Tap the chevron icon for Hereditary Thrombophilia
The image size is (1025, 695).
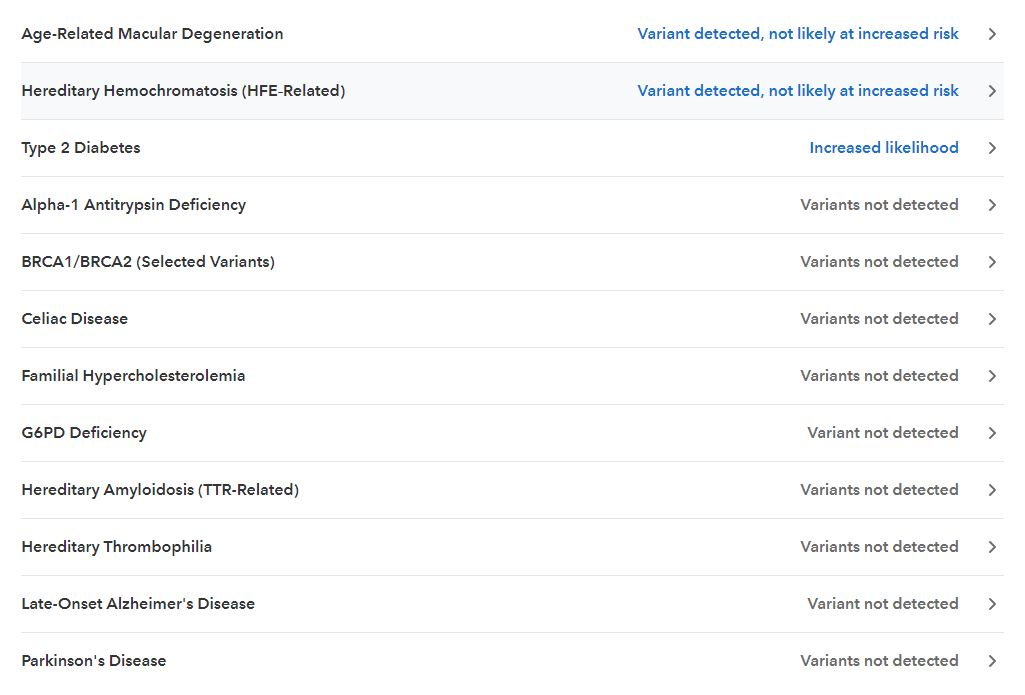(992, 547)
